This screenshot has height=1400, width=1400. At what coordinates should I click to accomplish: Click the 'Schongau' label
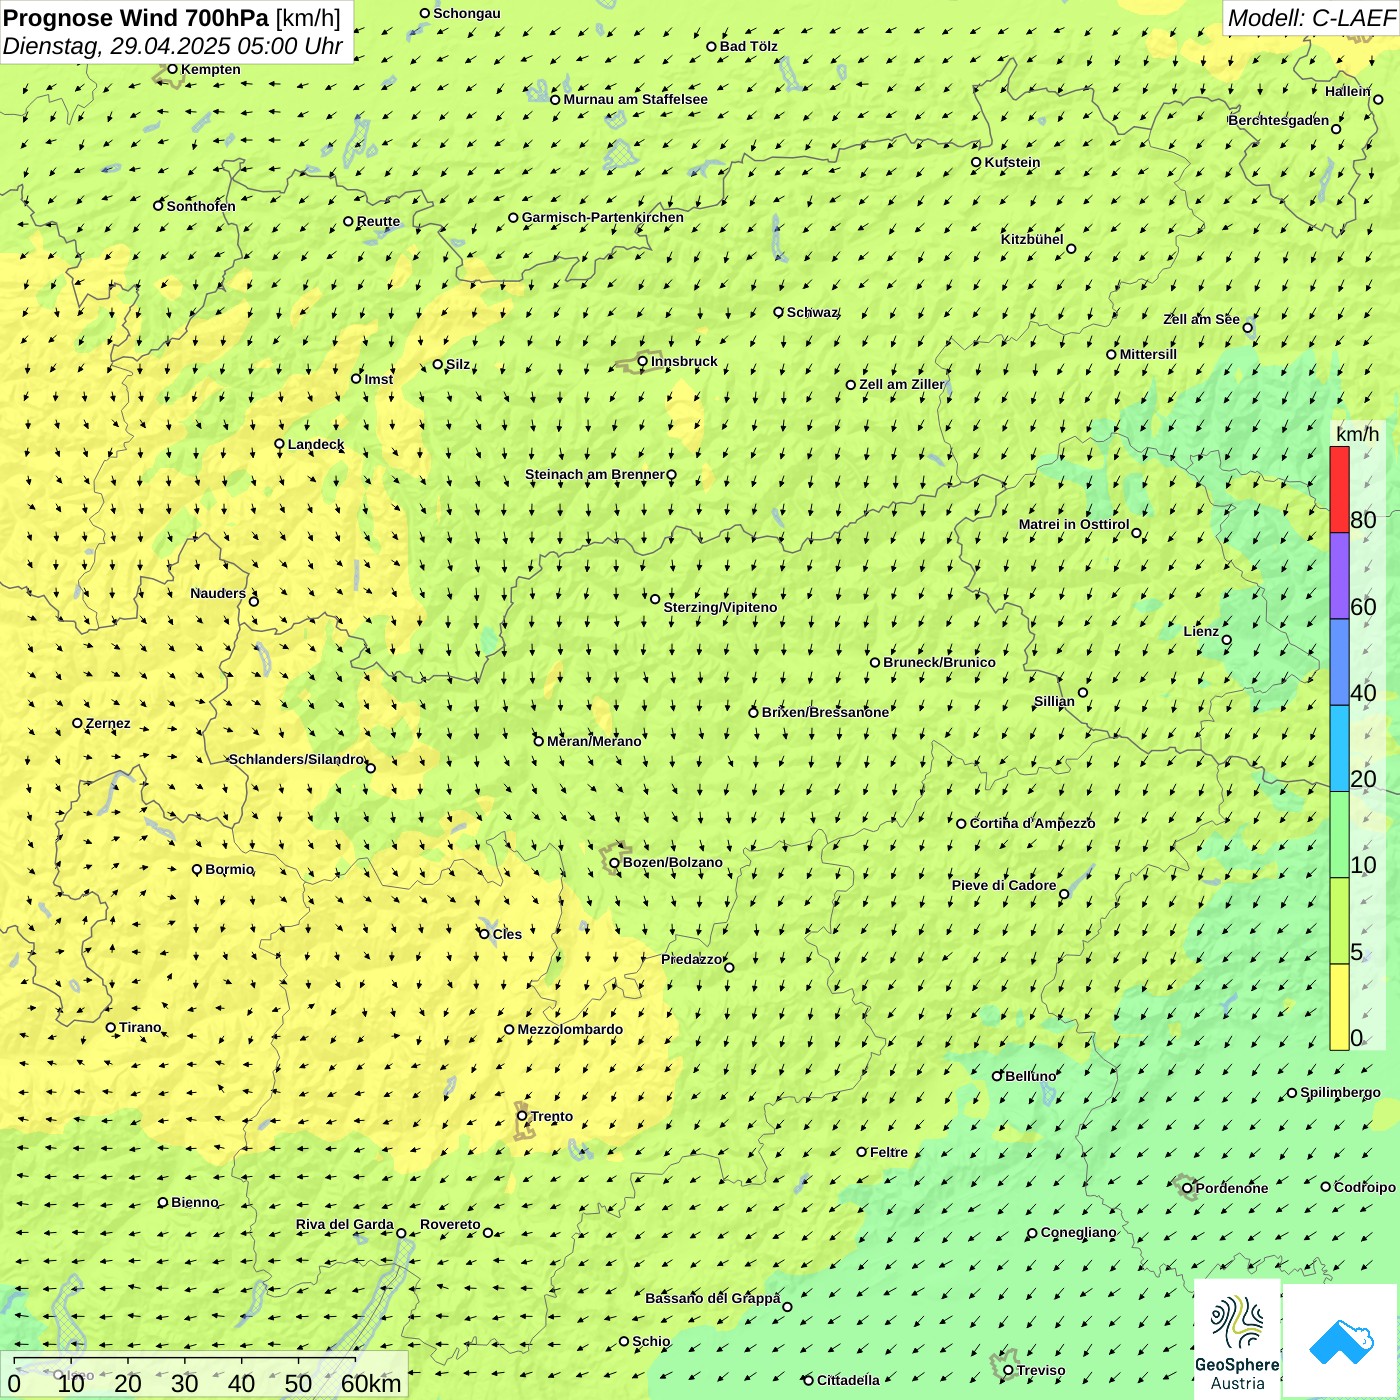(x=467, y=13)
